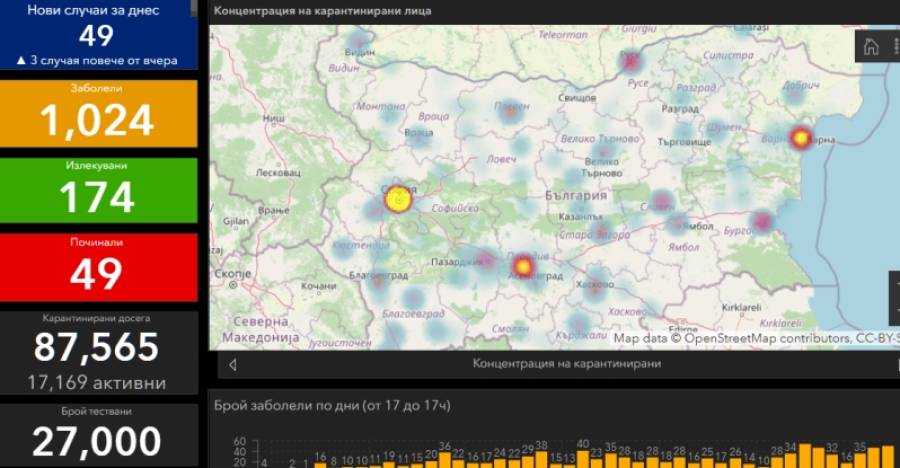Click the purple Burgas hotspot
900x468 pixels.
point(762,221)
